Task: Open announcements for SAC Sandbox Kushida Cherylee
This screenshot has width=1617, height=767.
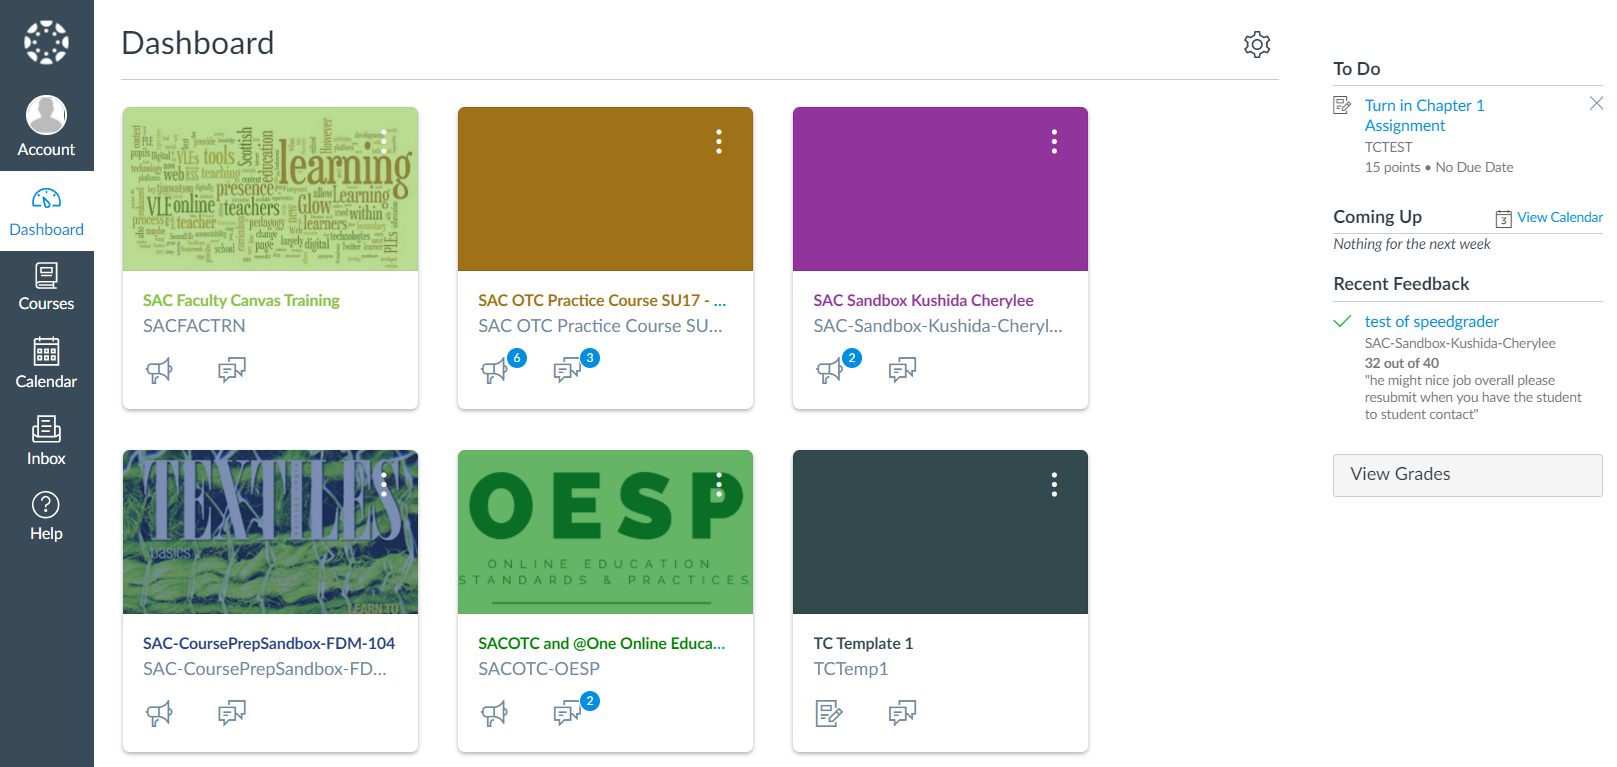Action: [829, 371]
